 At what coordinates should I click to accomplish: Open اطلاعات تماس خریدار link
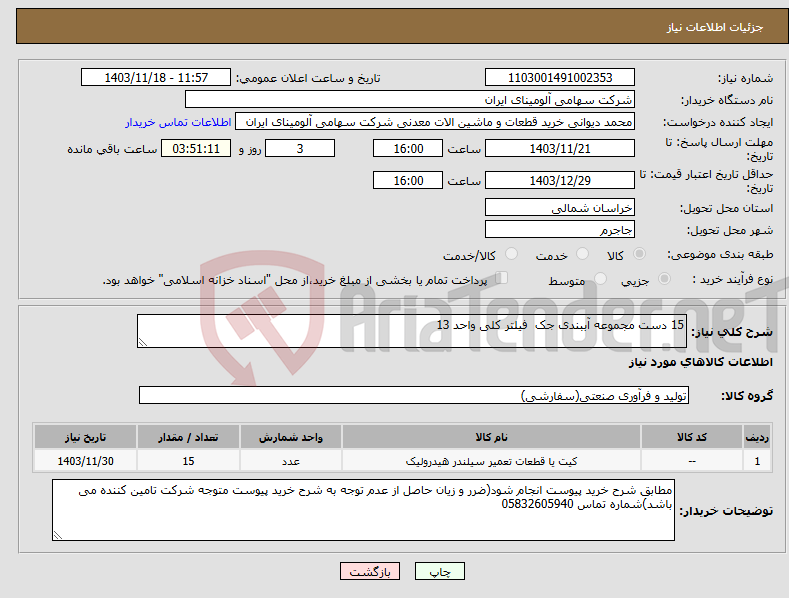click(178, 122)
